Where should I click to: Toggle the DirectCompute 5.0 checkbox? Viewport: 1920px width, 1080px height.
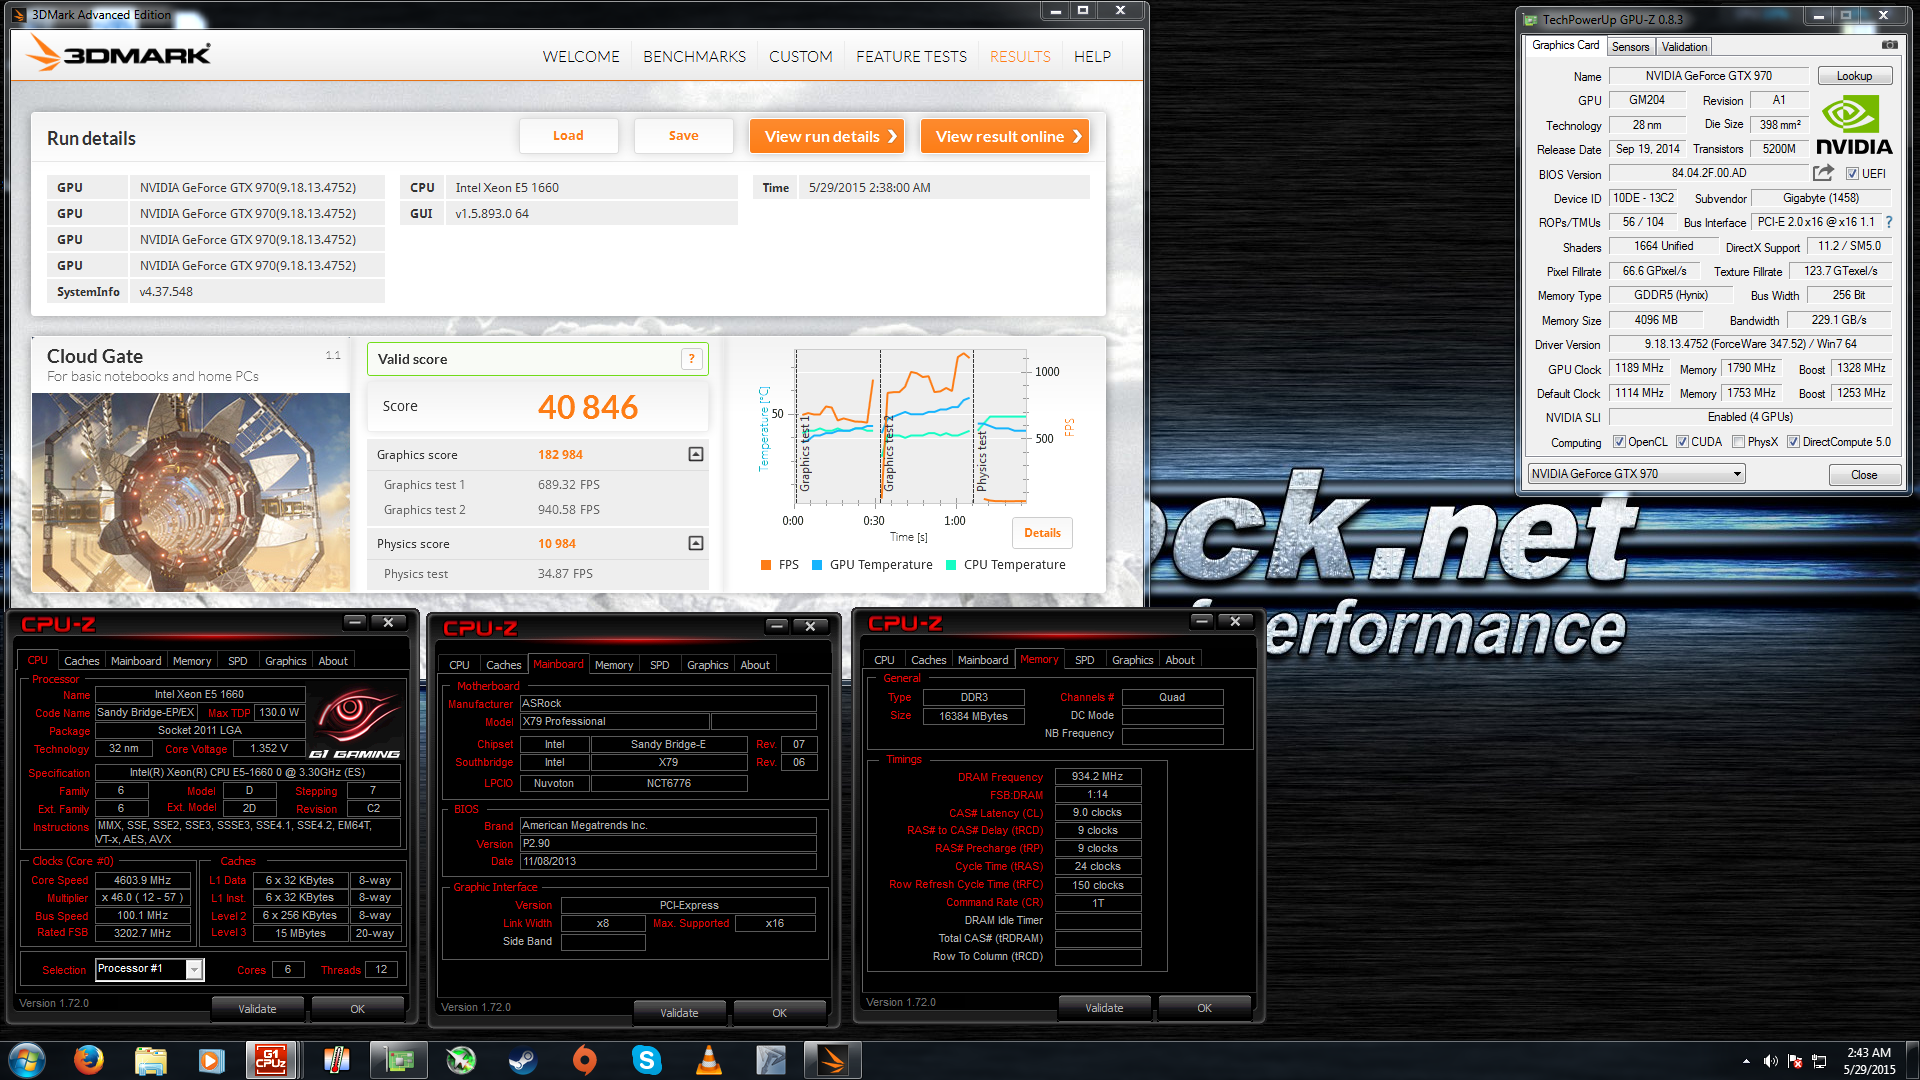(1793, 442)
